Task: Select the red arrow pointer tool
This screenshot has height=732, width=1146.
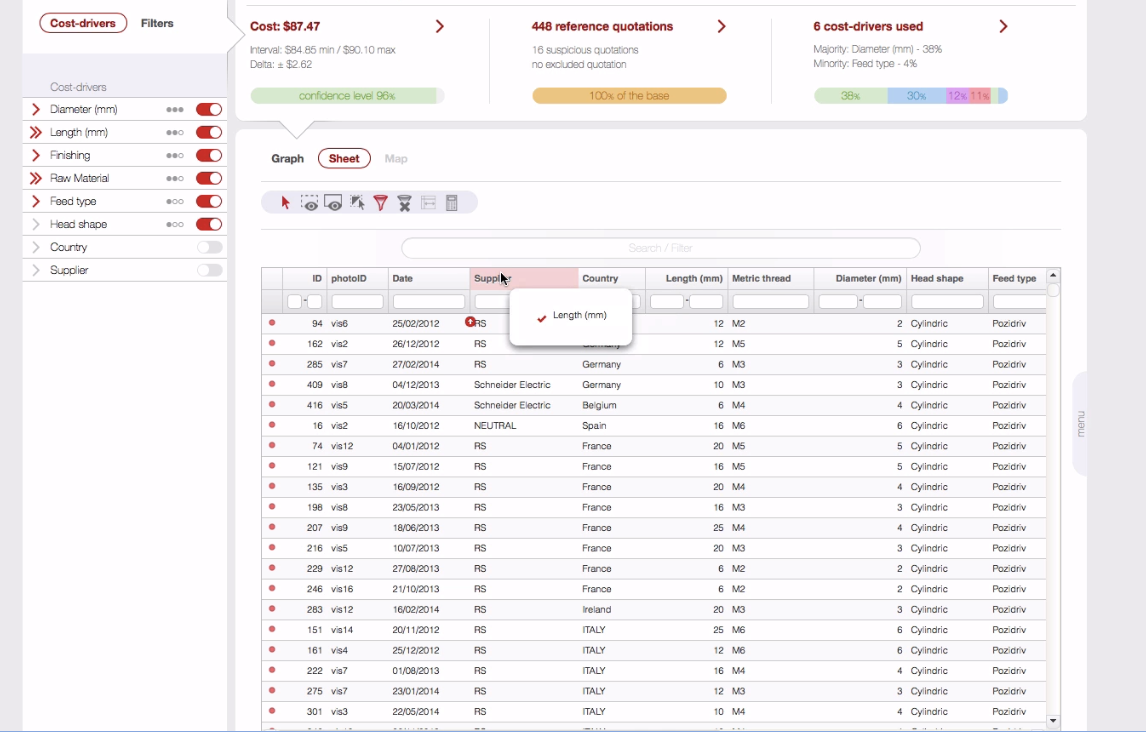Action: 286,203
